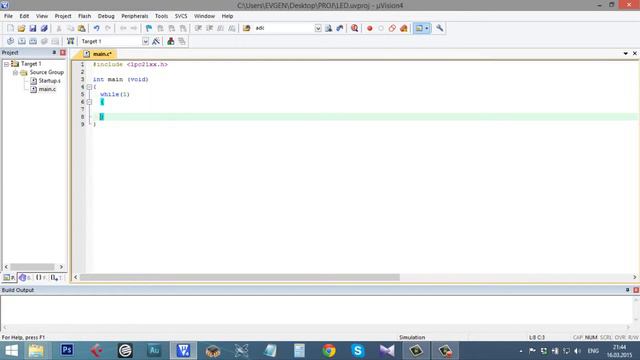This screenshot has height=360, width=640.
Task: Open the Window menu
Action: [204, 16]
